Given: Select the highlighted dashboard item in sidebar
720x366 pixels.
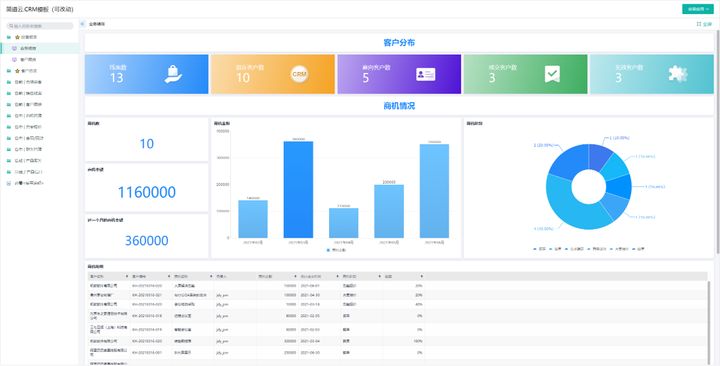Looking at the screenshot, I should click(40, 48).
